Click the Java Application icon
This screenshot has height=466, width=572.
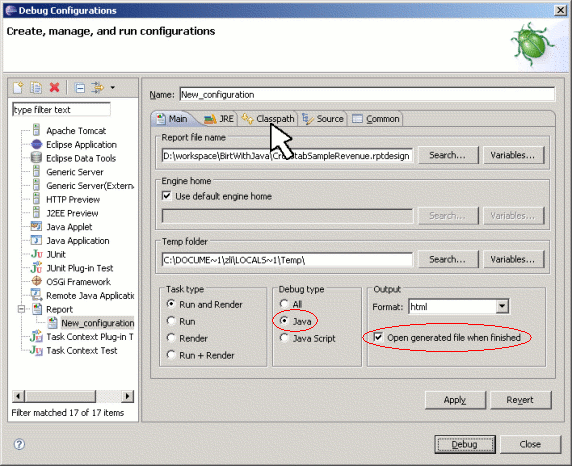click(x=36, y=240)
